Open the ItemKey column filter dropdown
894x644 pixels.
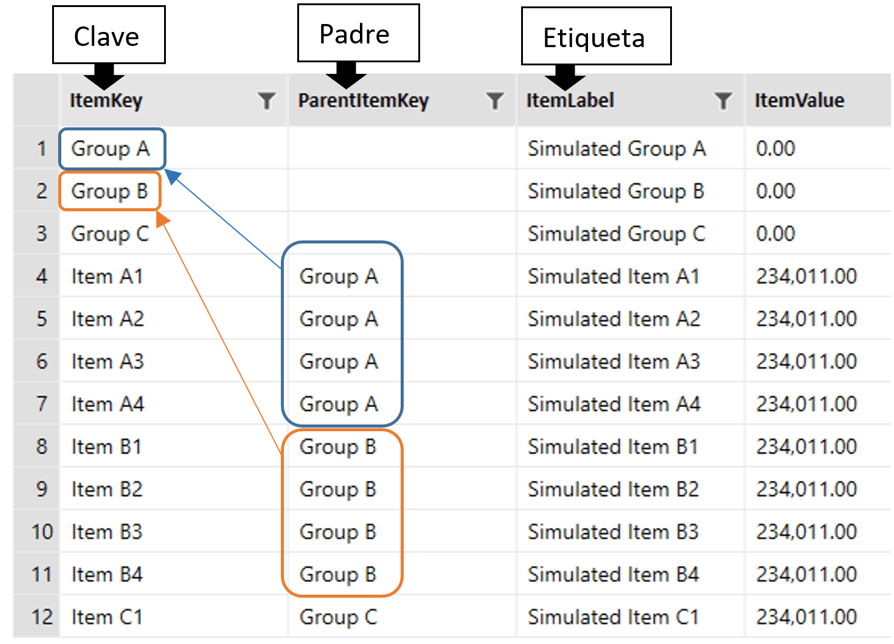tap(266, 100)
